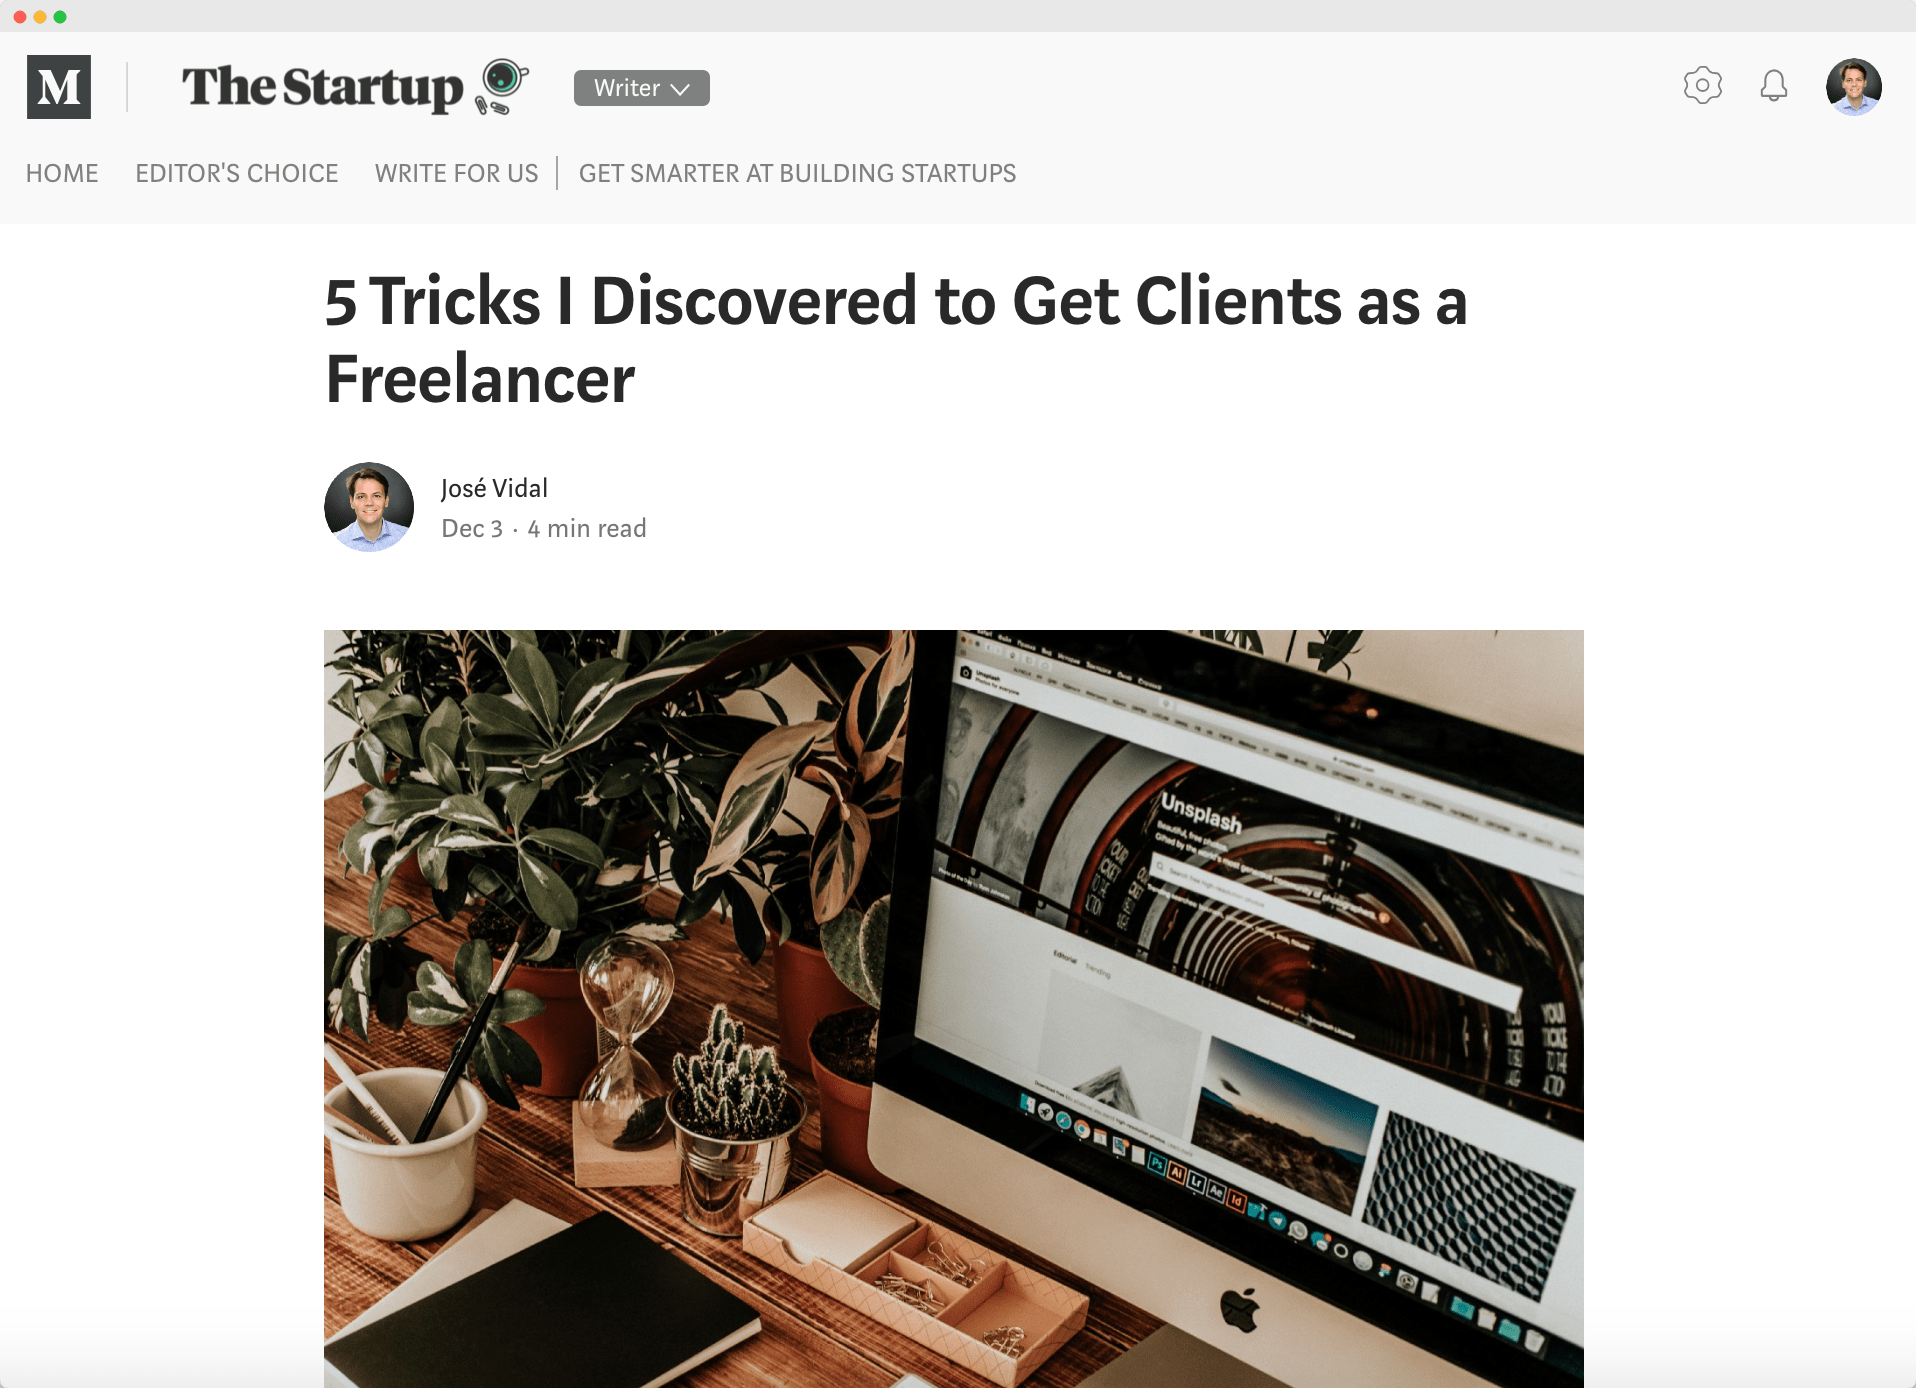
Task: Click the red close window dot
Action: click(20, 17)
